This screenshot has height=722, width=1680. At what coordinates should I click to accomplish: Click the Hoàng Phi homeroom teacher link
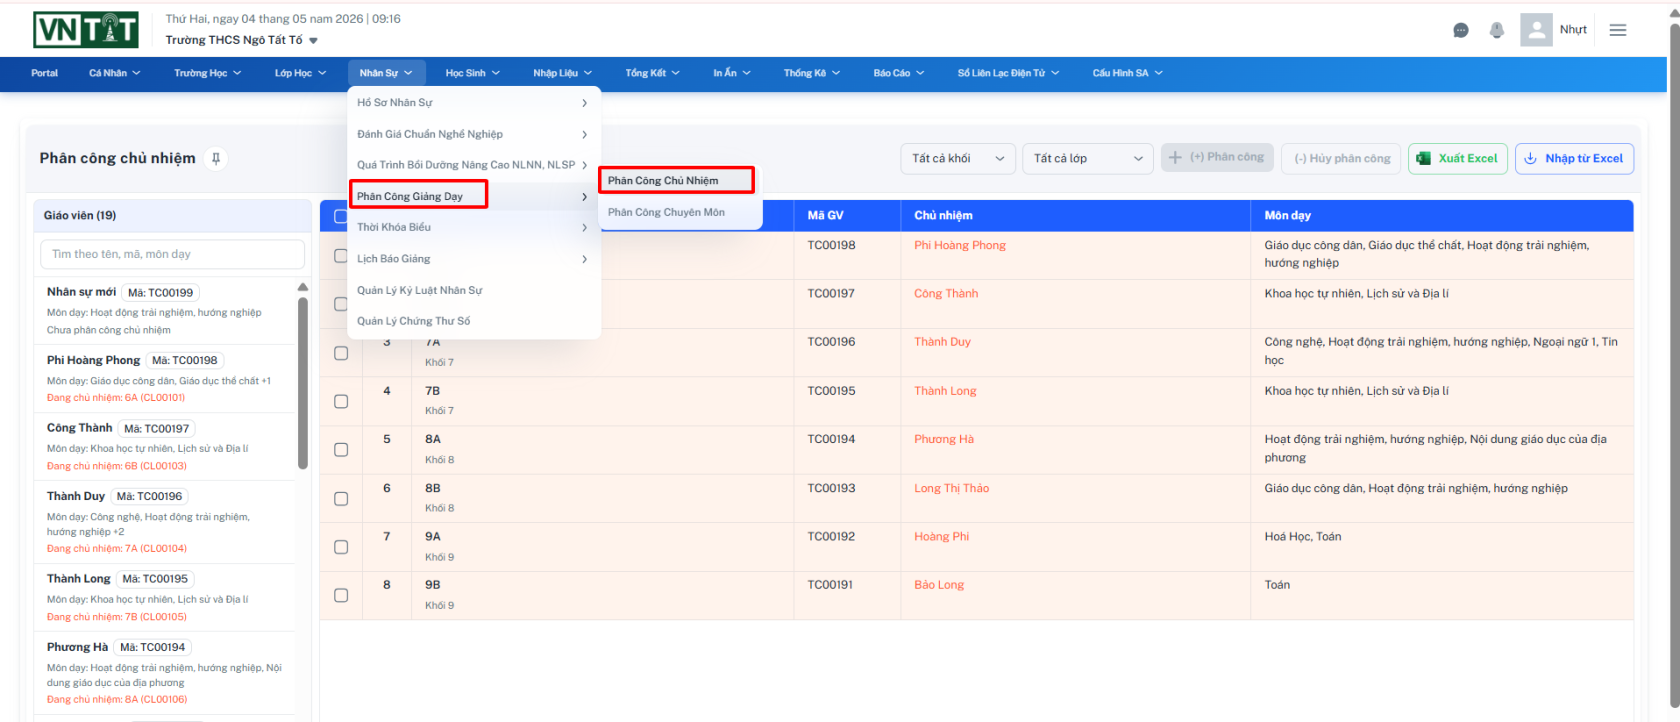point(941,537)
